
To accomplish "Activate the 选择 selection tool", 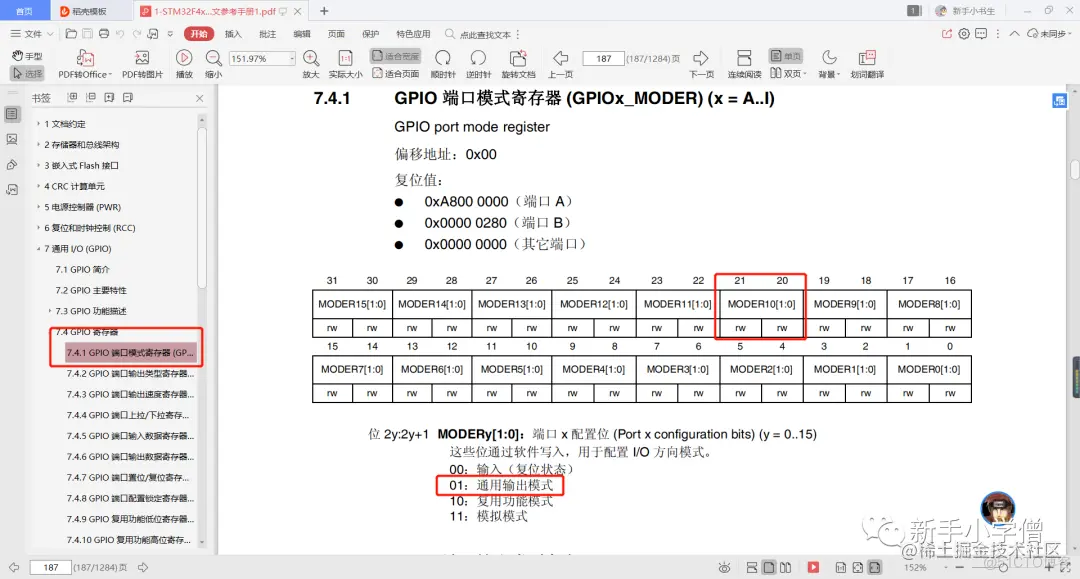I will [x=27, y=72].
